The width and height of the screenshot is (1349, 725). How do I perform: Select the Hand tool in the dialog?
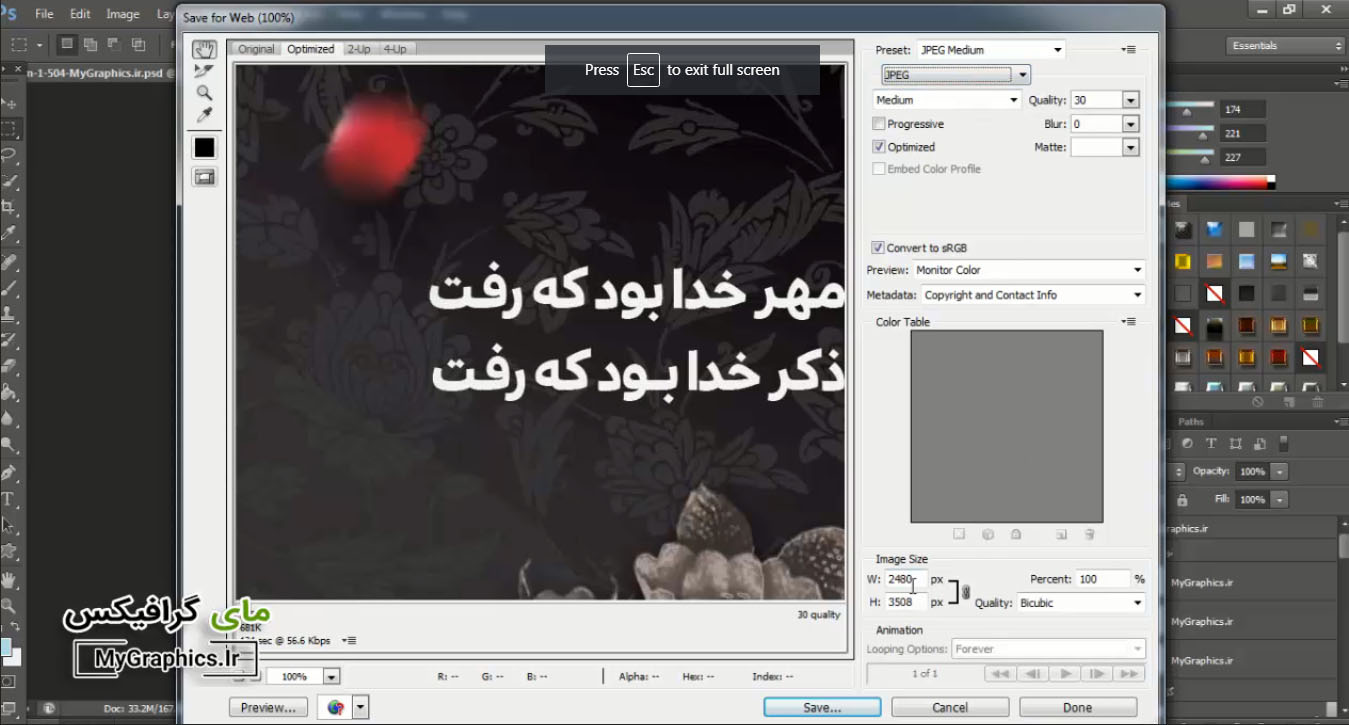204,49
